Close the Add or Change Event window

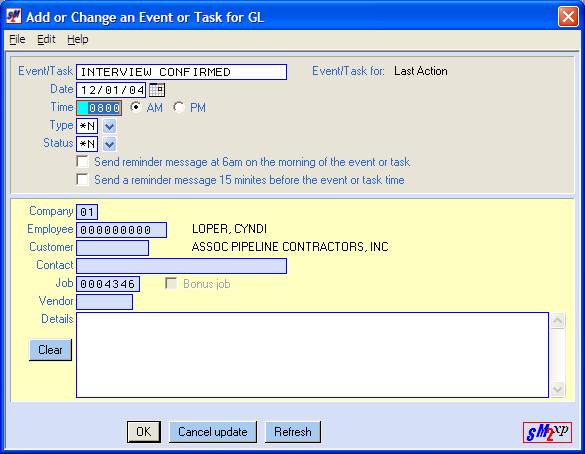[568, 17]
